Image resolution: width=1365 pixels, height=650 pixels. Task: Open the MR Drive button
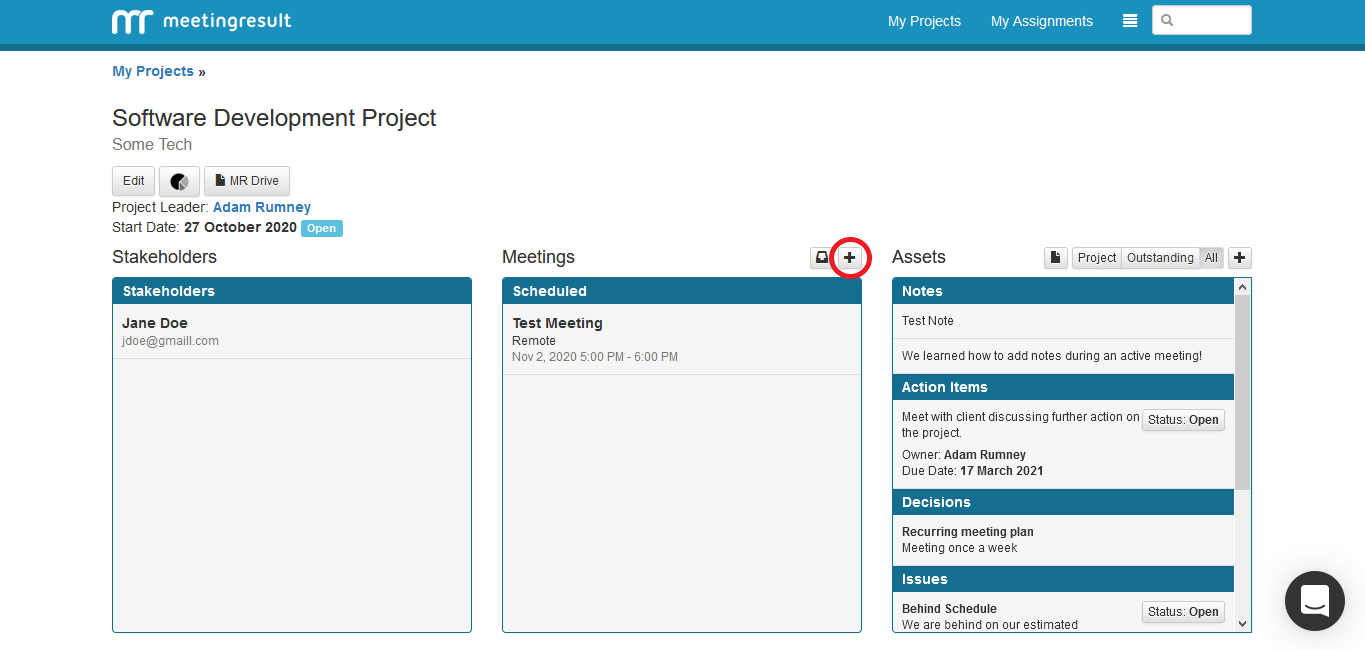click(x=247, y=181)
